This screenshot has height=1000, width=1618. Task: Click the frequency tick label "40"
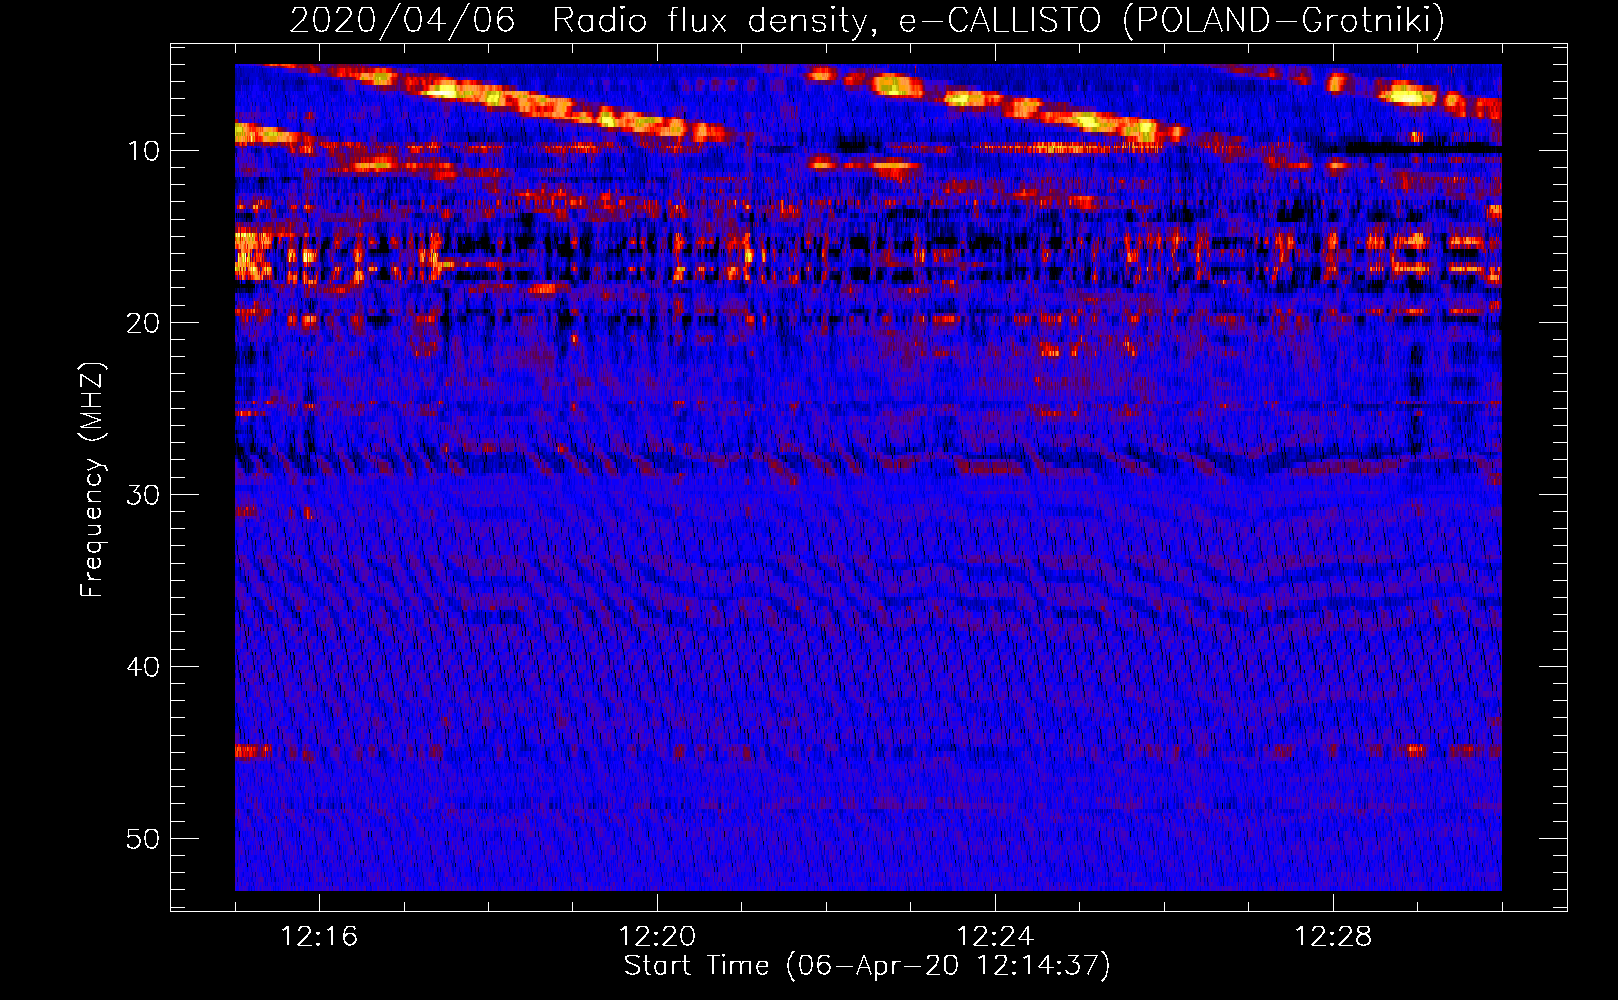[x=144, y=667]
